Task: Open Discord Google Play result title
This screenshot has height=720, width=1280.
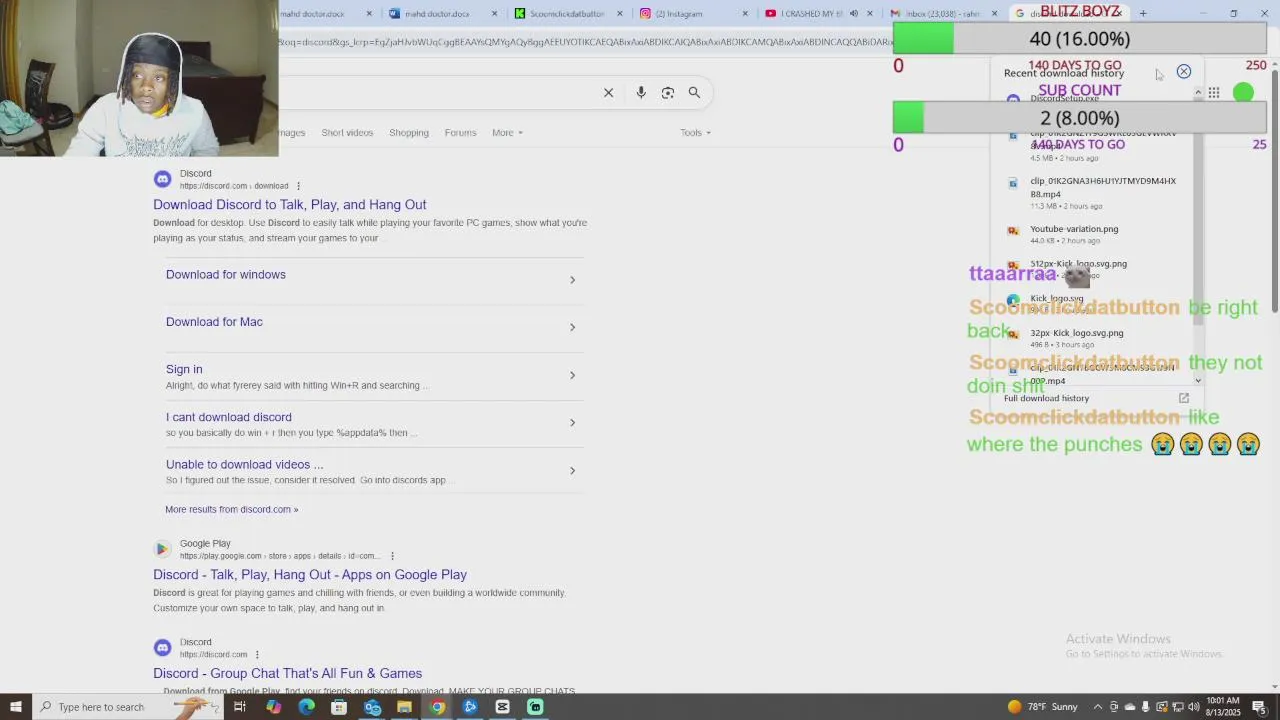Action: pyautogui.click(x=310, y=575)
